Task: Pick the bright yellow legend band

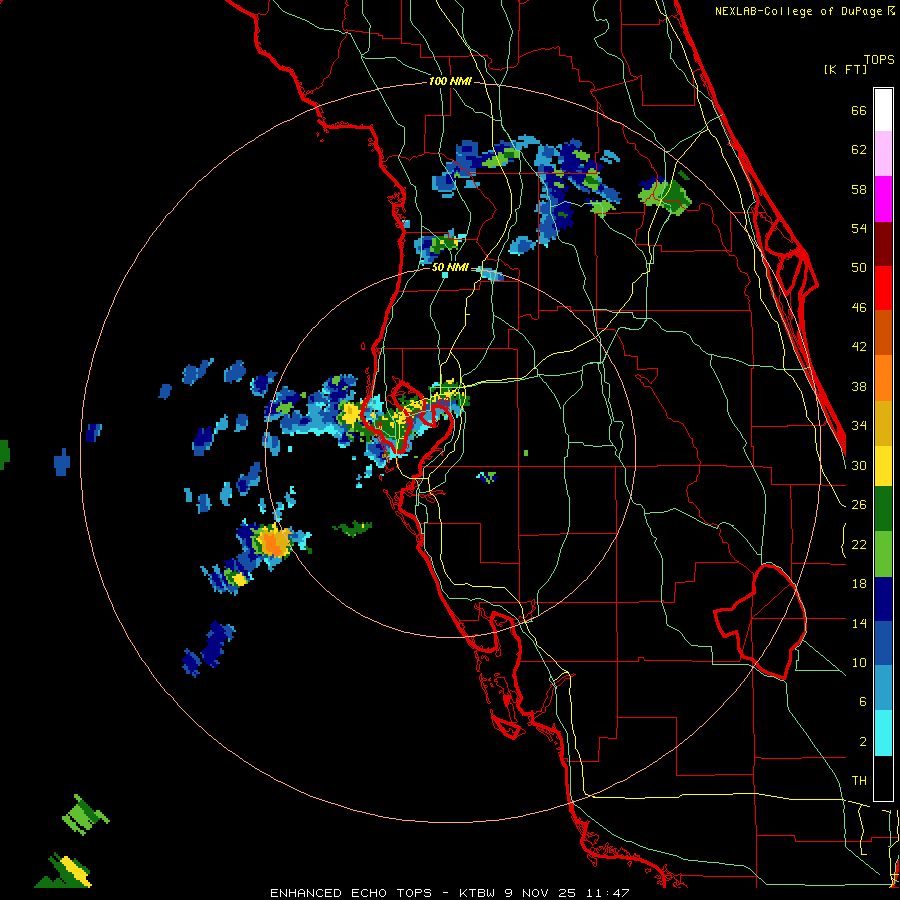Action: pos(883,465)
